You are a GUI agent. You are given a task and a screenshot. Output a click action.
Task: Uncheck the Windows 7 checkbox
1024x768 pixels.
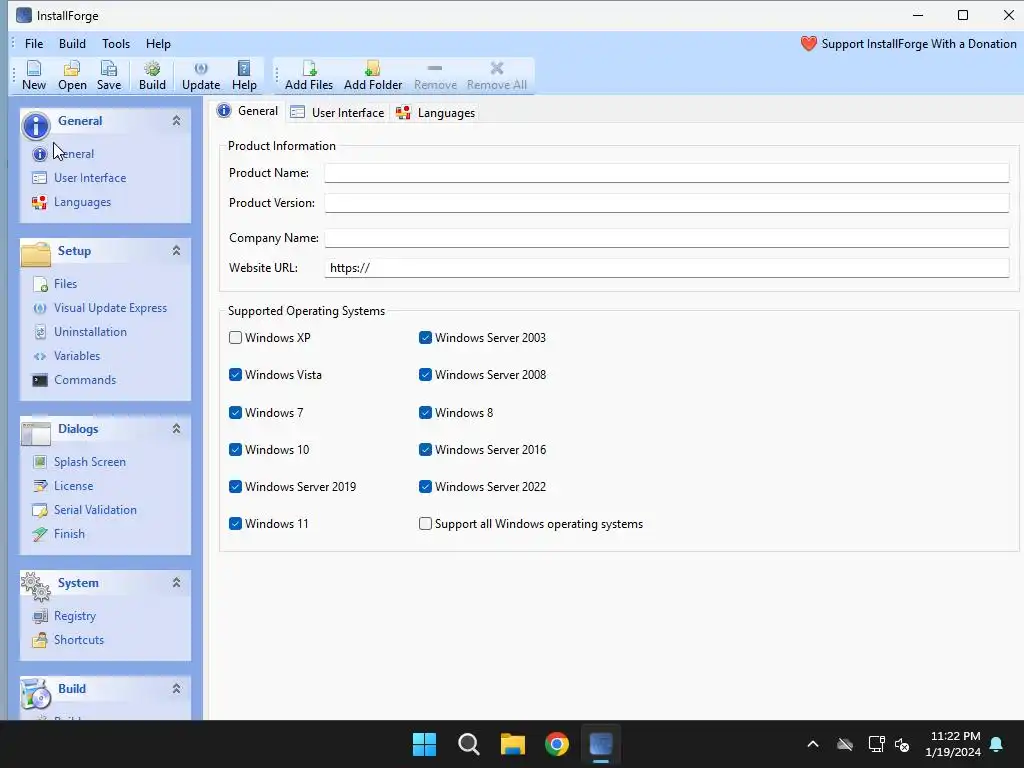[235, 413]
